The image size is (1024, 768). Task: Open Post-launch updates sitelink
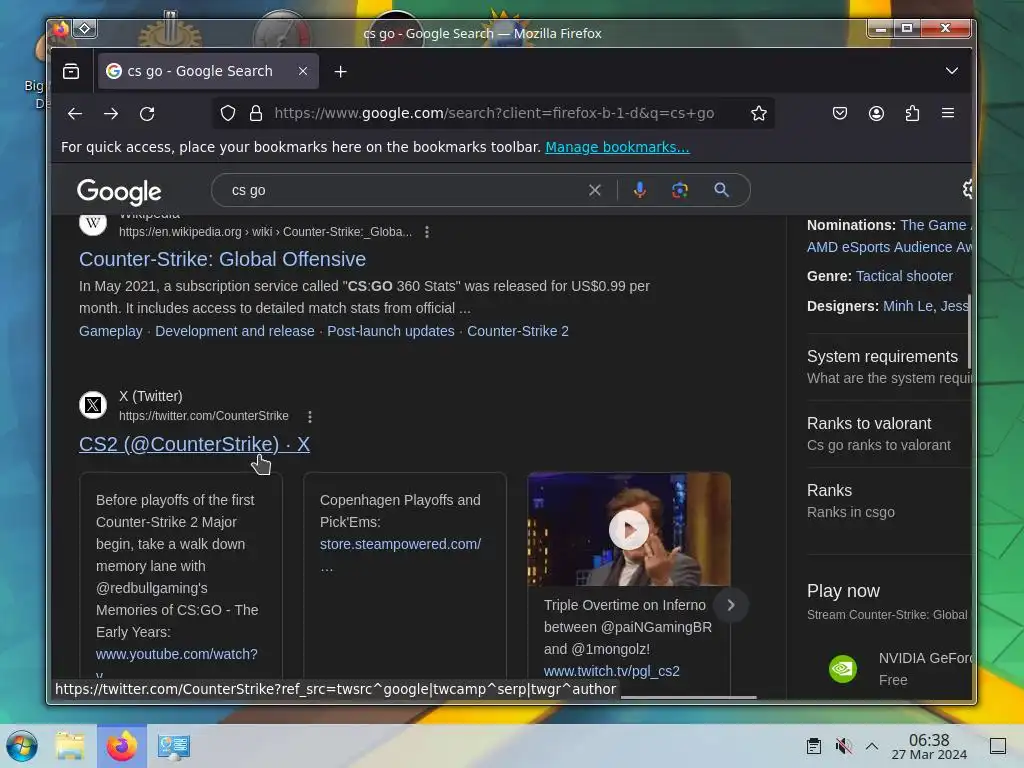391,331
